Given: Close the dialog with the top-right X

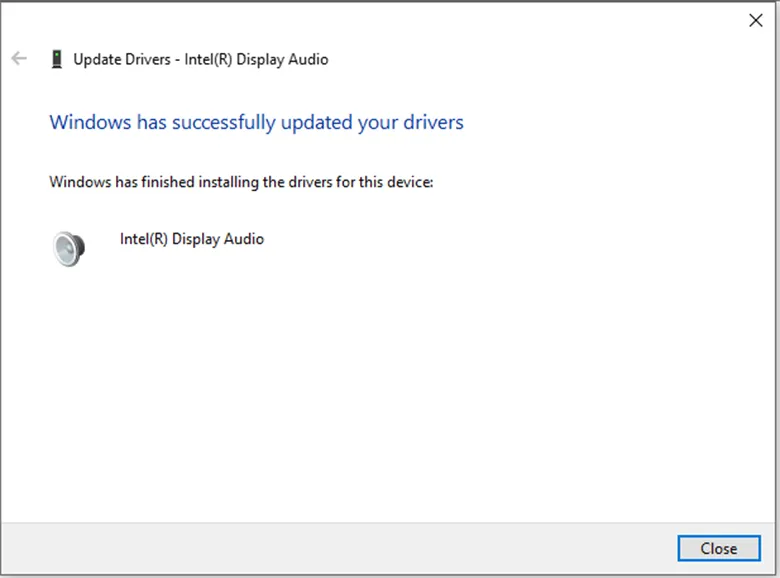Looking at the screenshot, I should point(756,20).
